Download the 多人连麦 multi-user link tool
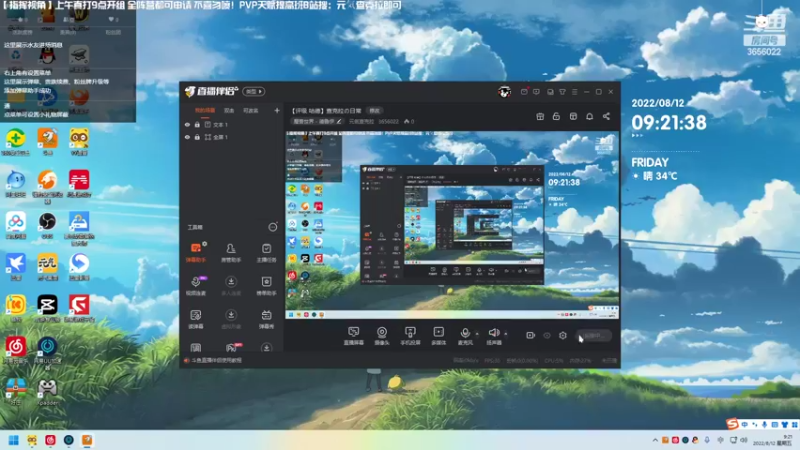The height and width of the screenshot is (450, 800). pos(231,286)
